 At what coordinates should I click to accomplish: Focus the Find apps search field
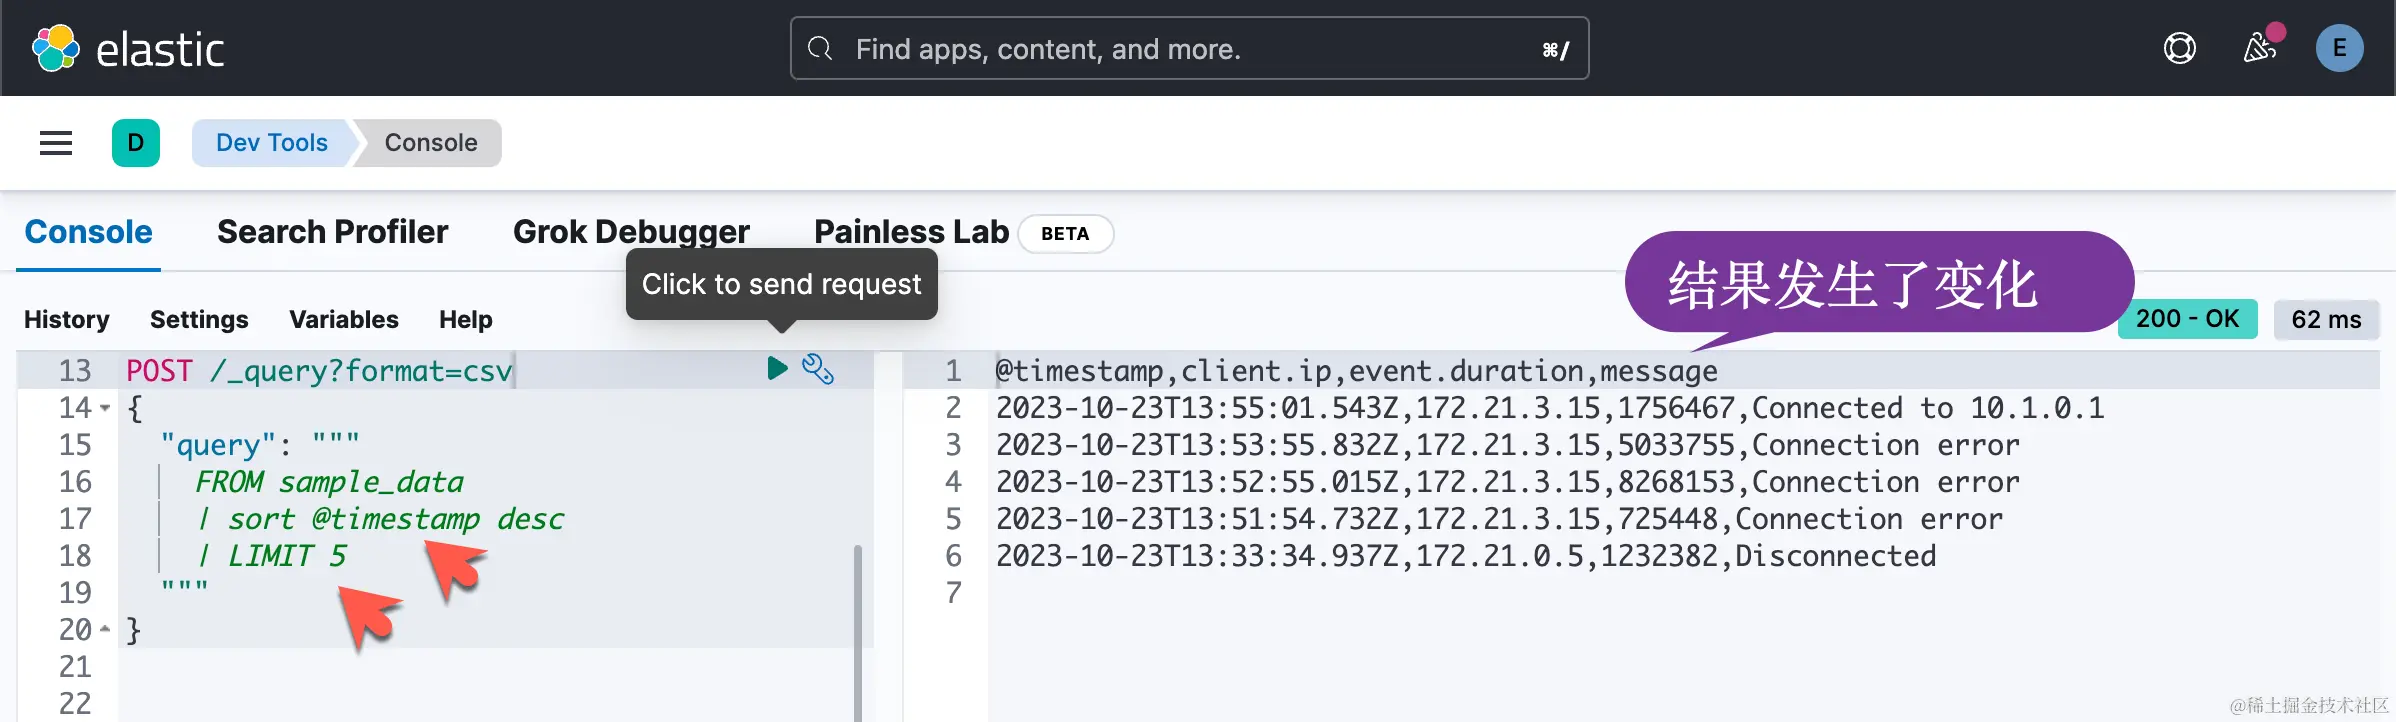coord(1188,48)
